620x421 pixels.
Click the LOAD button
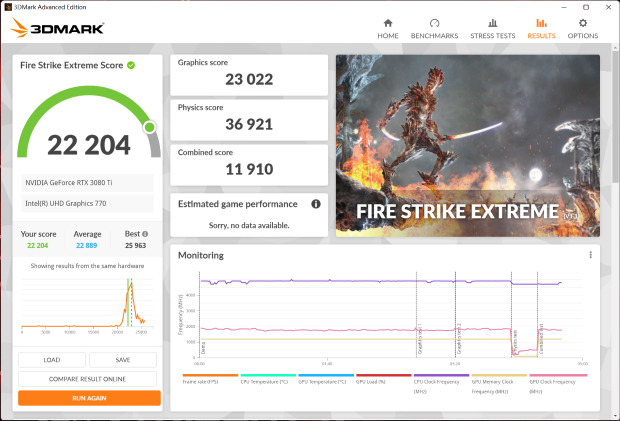click(x=52, y=360)
